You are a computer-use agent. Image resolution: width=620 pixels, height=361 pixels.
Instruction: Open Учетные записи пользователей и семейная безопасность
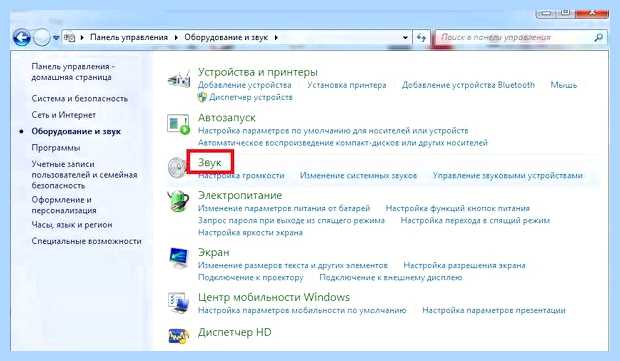(84, 174)
